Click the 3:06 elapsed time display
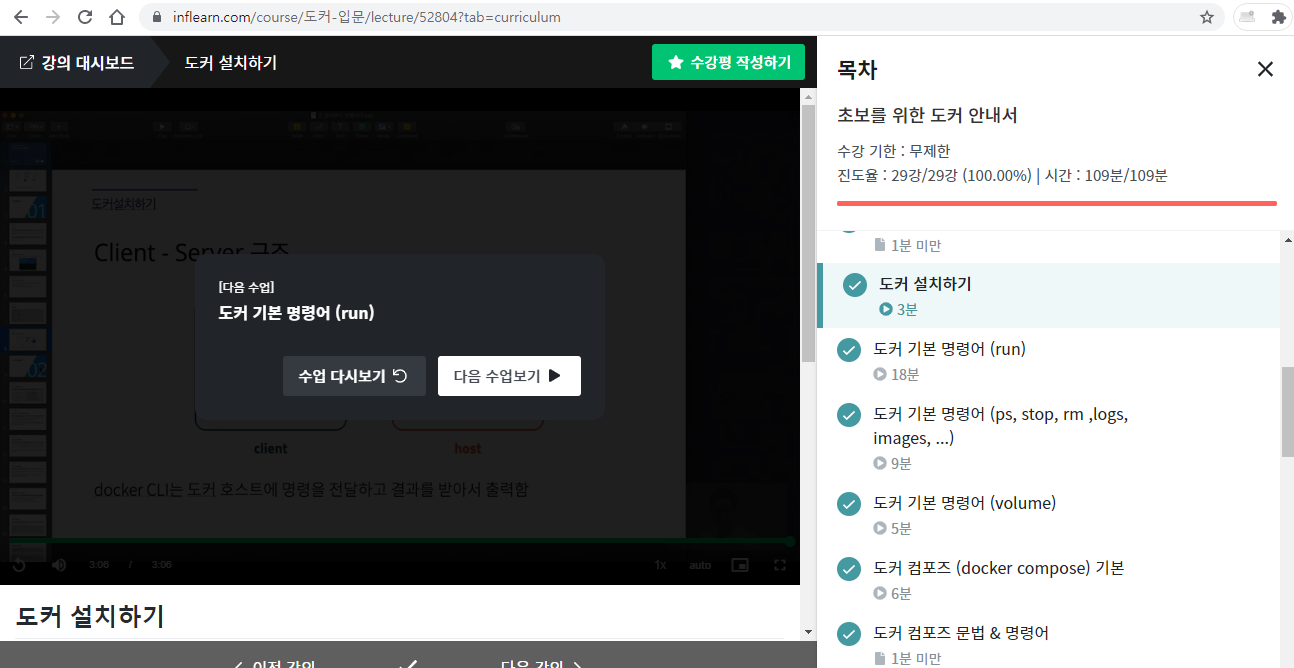 (x=98, y=565)
